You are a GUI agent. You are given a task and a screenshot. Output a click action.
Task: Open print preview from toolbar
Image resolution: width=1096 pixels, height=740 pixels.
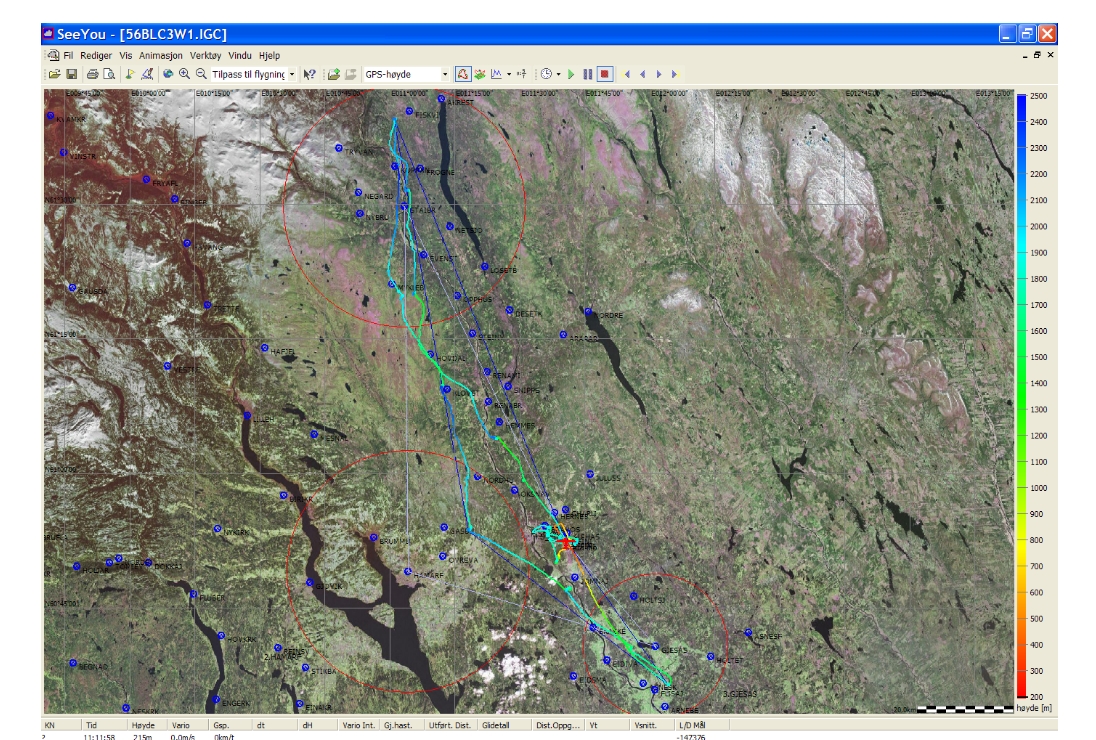tap(107, 74)
